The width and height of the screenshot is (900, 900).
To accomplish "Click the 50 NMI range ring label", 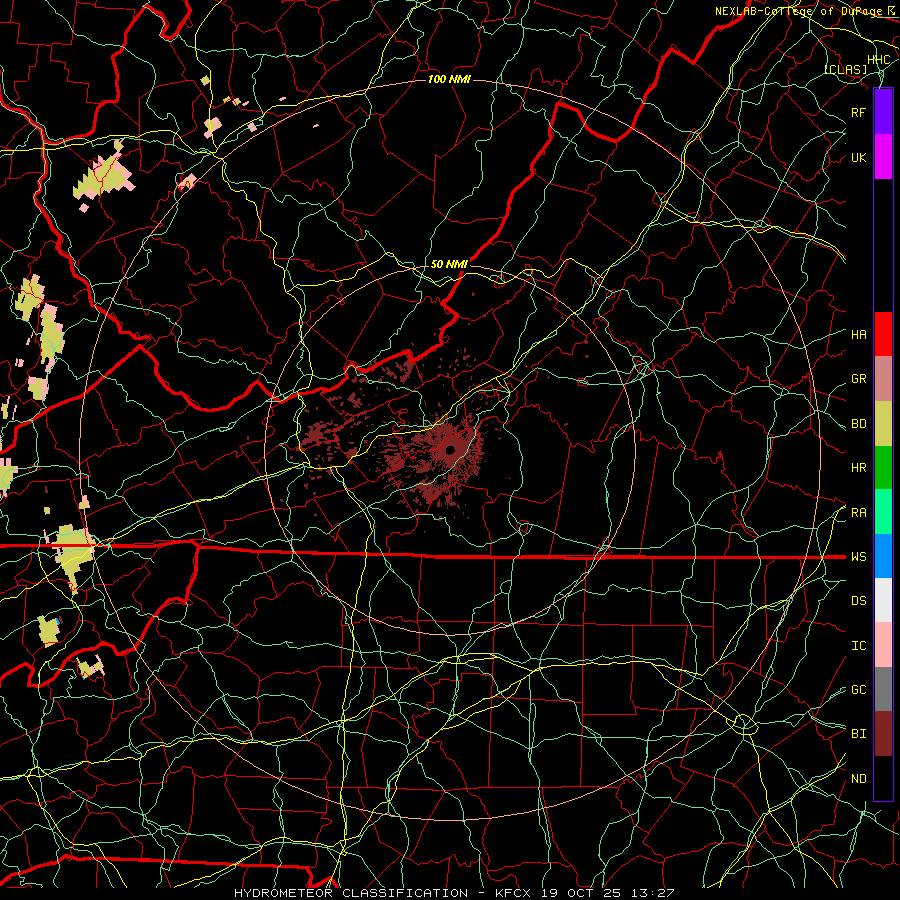I will click(x=449, y=264).
